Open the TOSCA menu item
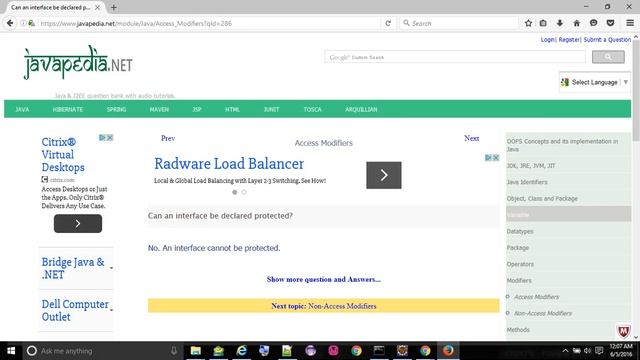Viewport: 640px width, 360px height. (x=312, y=109)
